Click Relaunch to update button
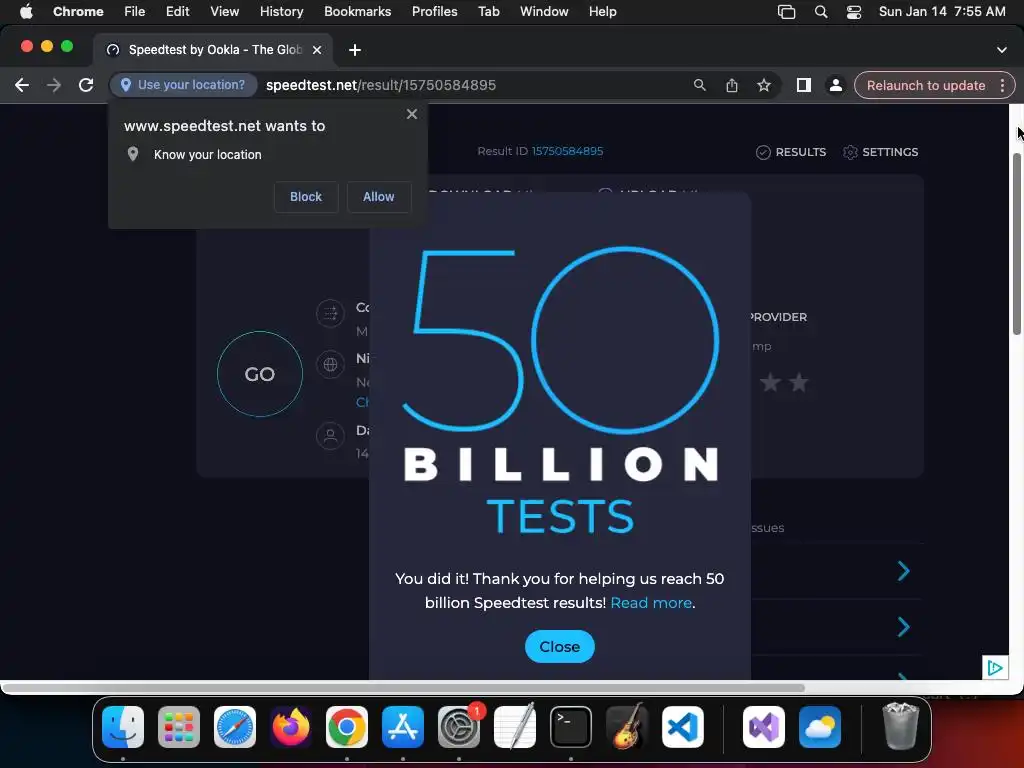 coord(925,85)
